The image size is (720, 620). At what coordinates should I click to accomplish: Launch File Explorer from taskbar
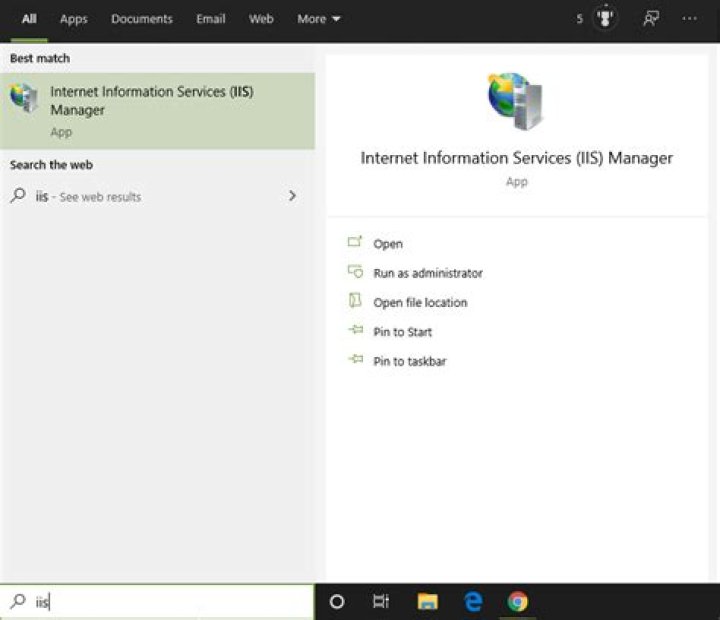(428, 601)
